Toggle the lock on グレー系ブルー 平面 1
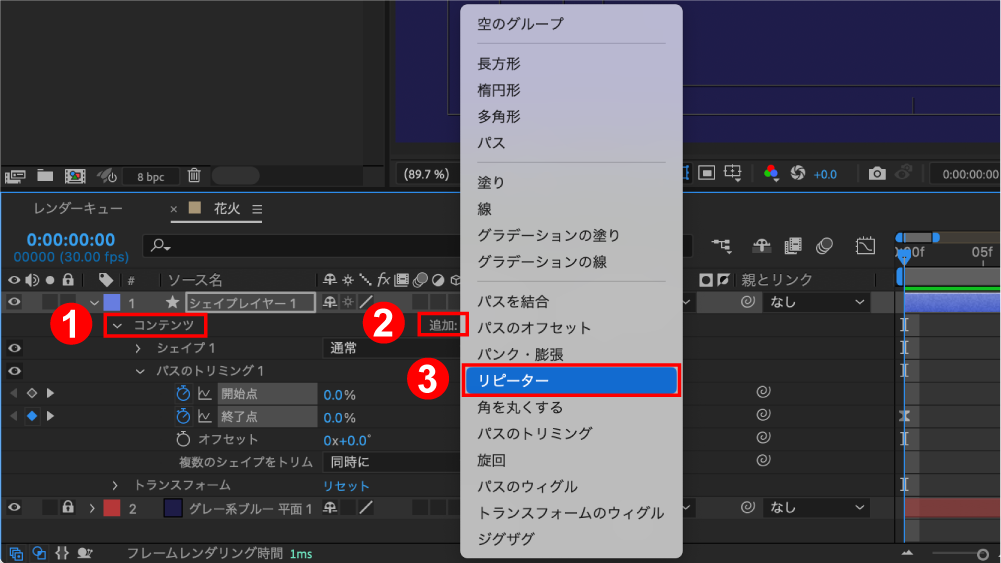Viewport: 1001px width, 563px height. tap(68, 507)
